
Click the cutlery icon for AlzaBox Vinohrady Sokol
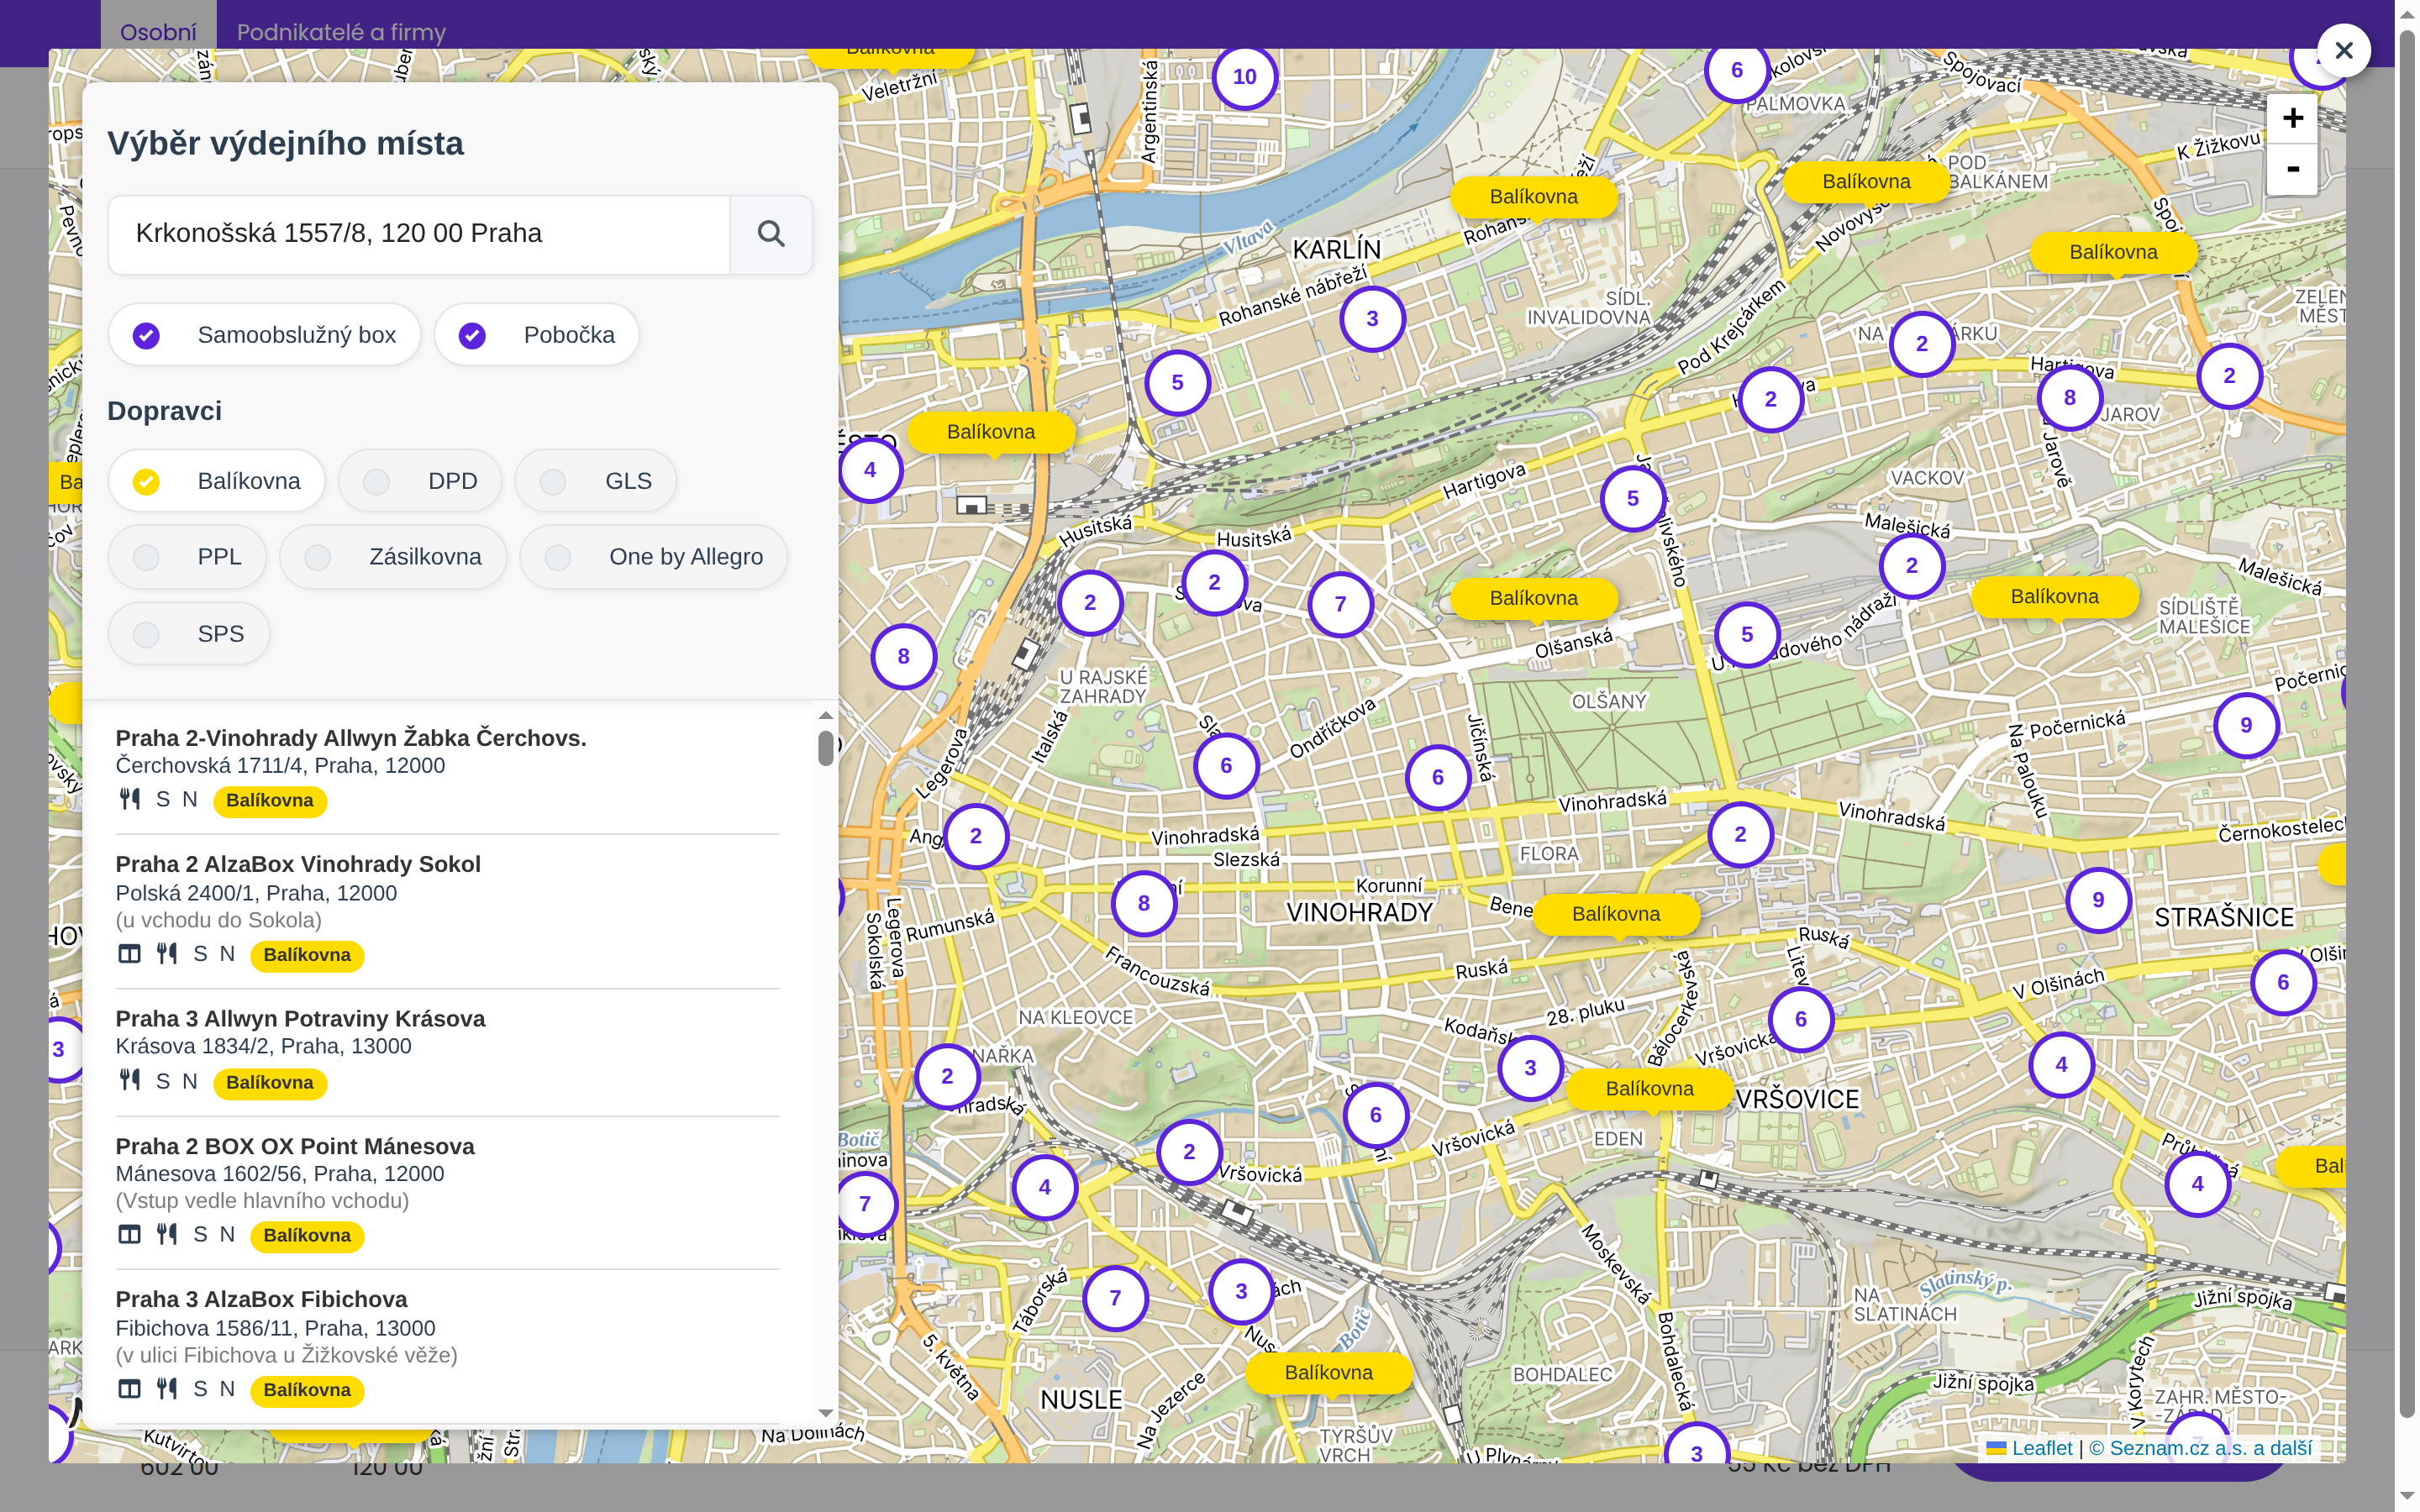pos(166,954)
